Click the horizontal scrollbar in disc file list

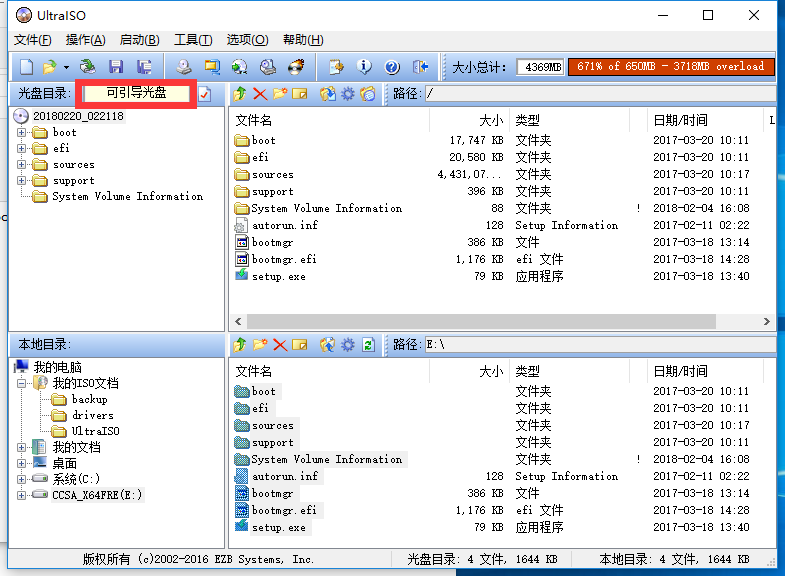pos(481,321)
